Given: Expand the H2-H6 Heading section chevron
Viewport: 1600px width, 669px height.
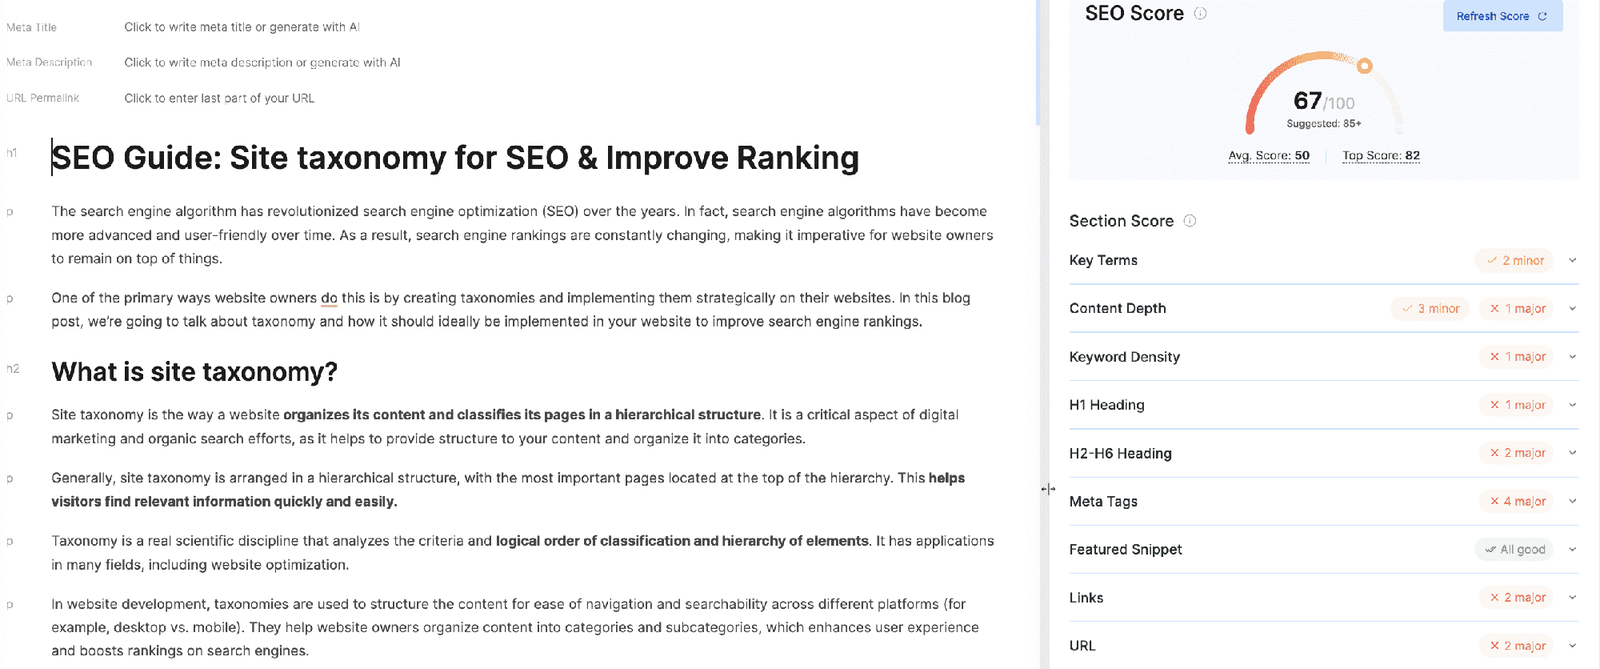Looking at the screenshot, I should pyautogui.click(x=1572, y=453).
